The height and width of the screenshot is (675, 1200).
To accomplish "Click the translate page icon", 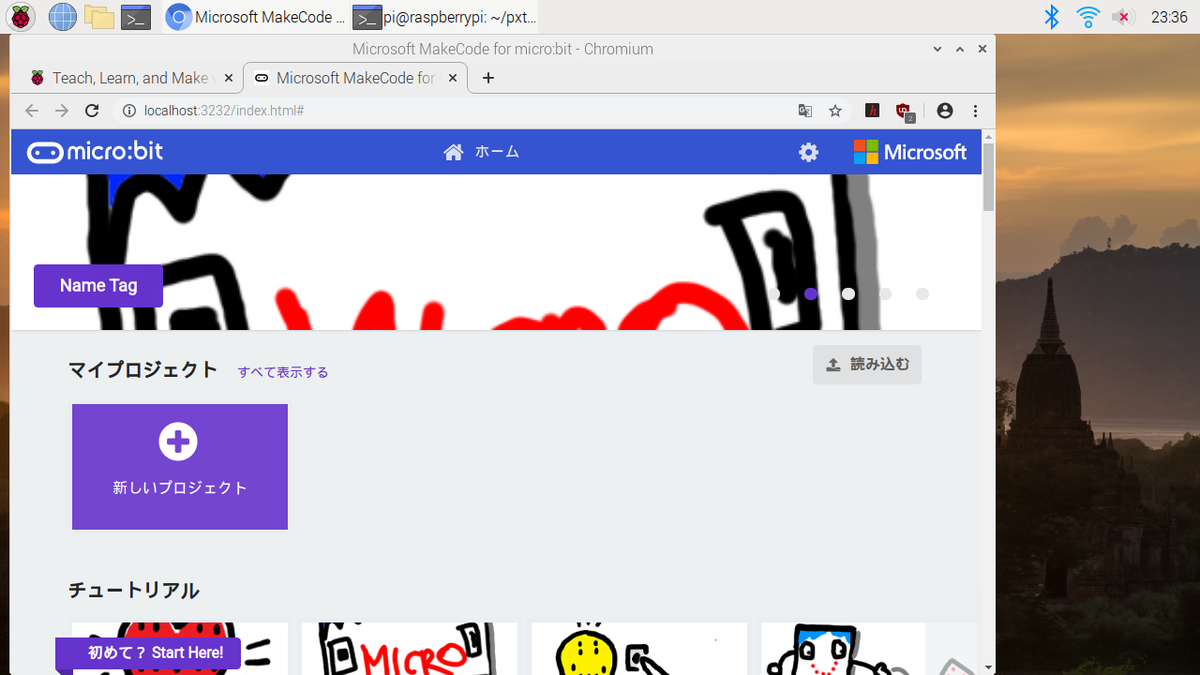I will point(805,111).
